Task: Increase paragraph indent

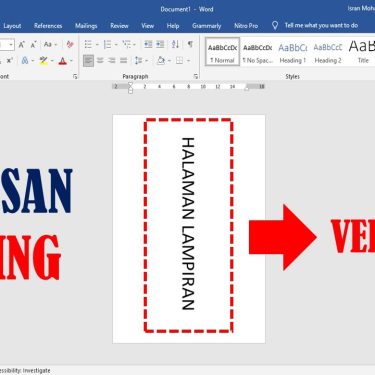Action: [x=160, y=44]
